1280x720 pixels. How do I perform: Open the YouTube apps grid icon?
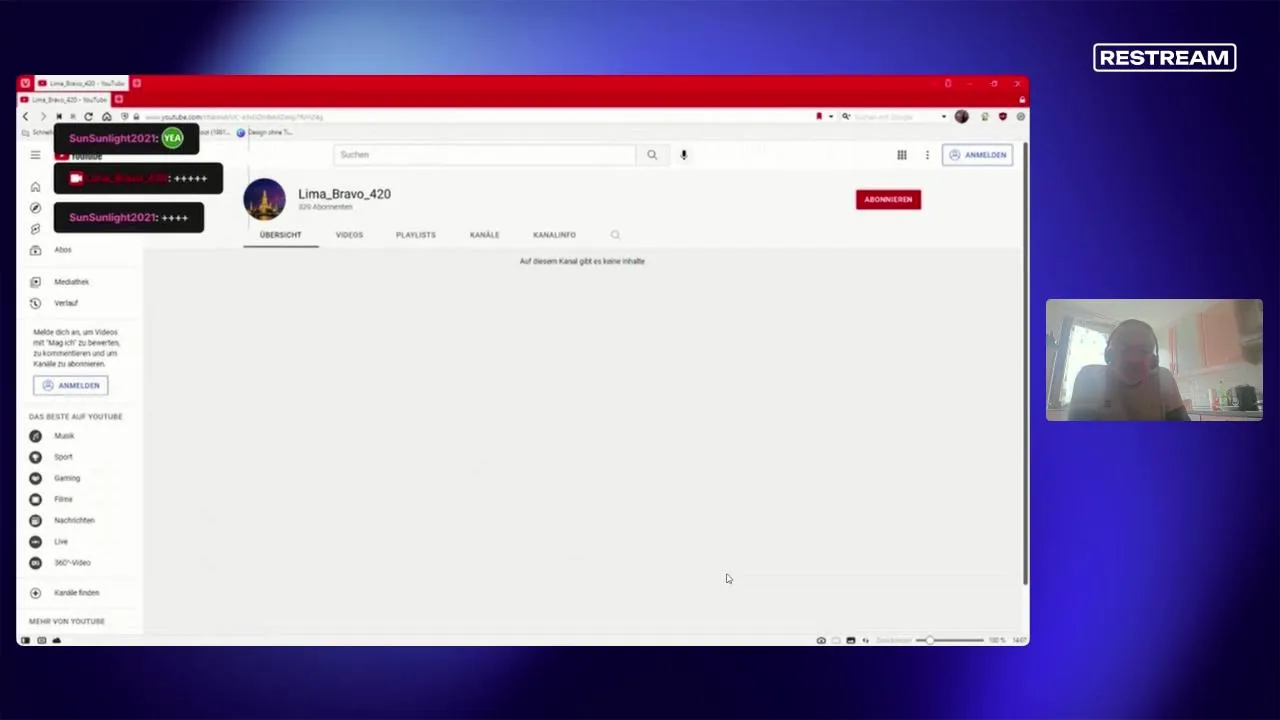coord(902,155)
